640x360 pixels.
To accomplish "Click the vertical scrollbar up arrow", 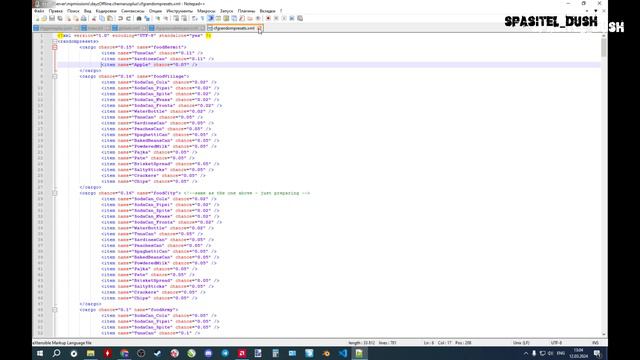I will click(x=604, y=36).
